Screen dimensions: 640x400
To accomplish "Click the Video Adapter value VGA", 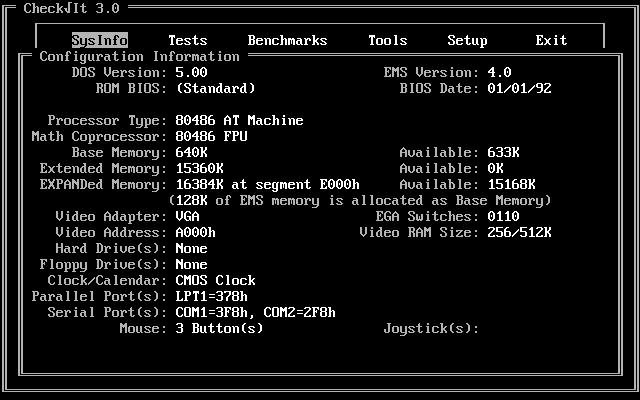I will point(188,216).
